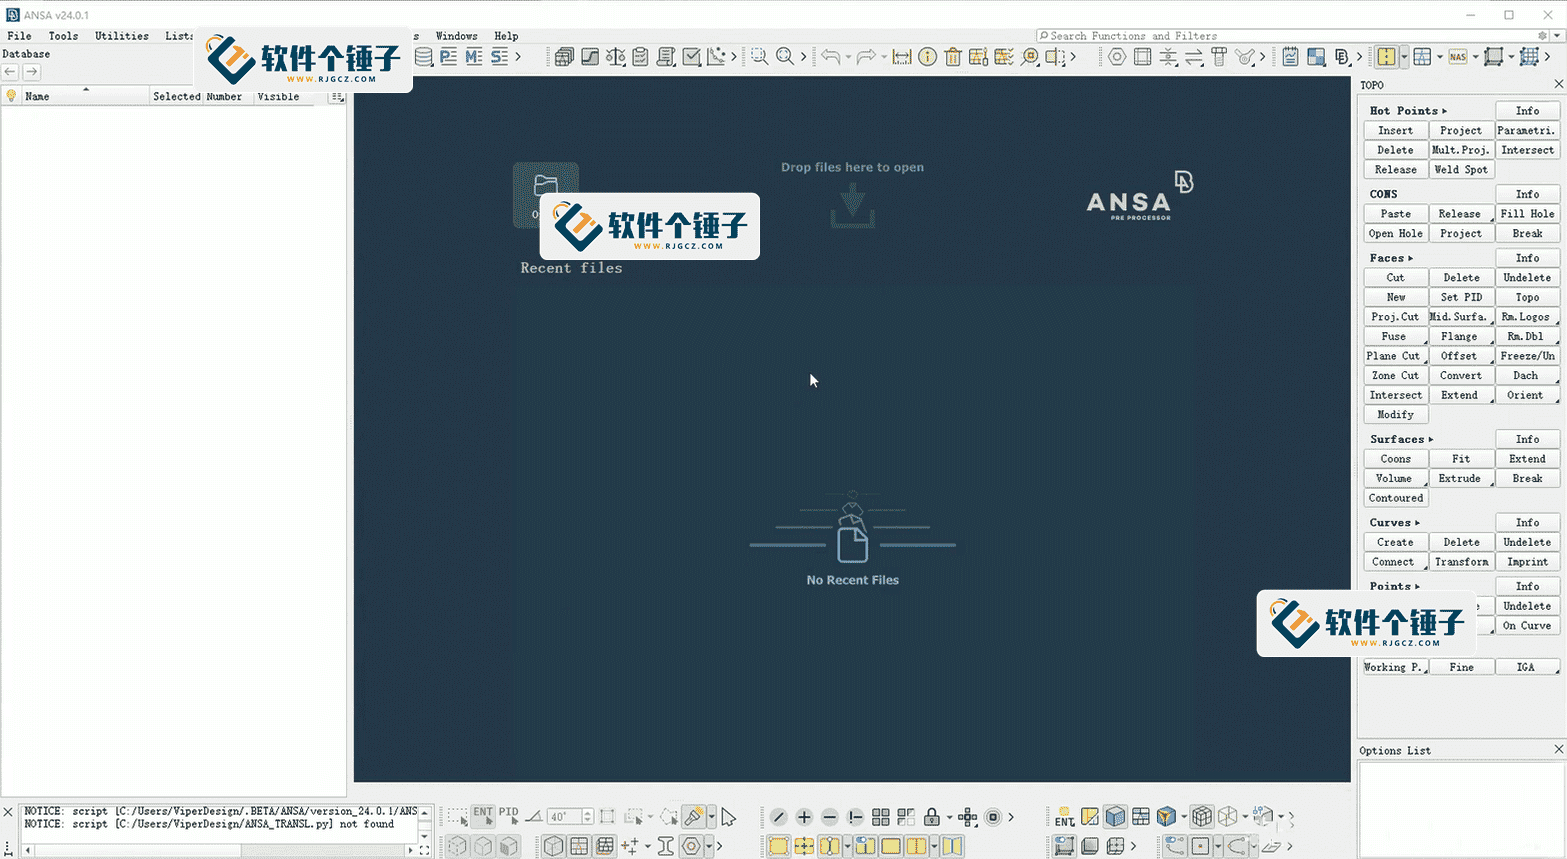Screen dimensions: 1567x859
Task: Click the Delete trash can icon
Action: click(953, 57)
